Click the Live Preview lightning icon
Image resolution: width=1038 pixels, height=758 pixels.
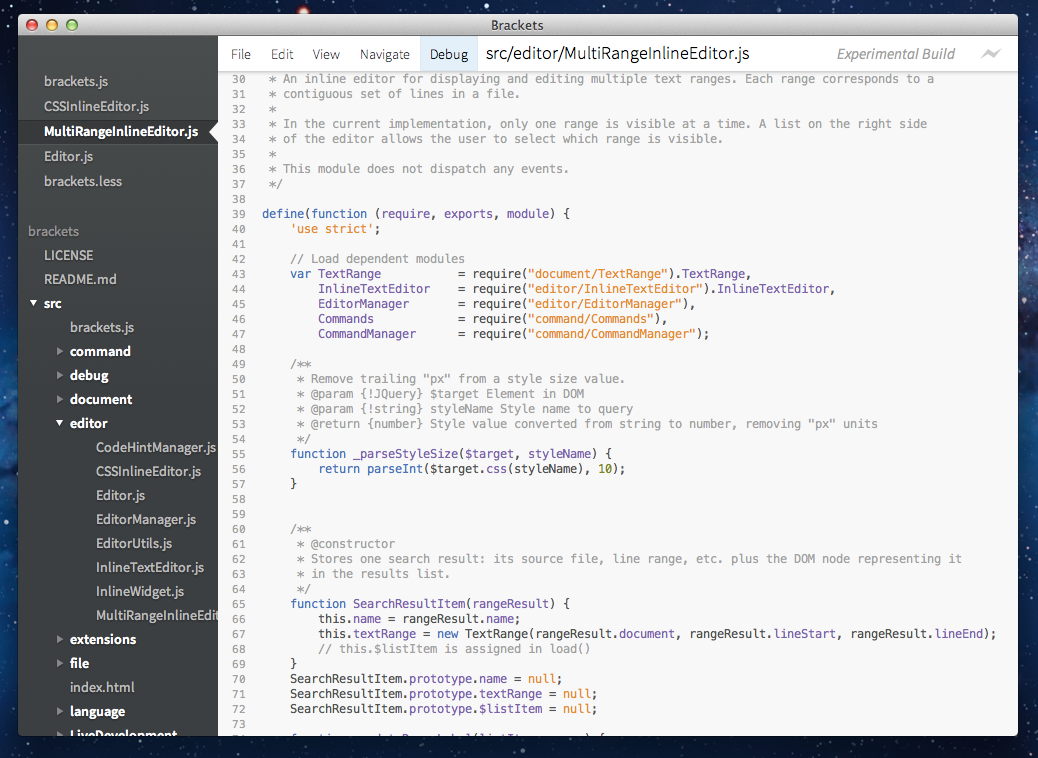(x=990, y=54)
